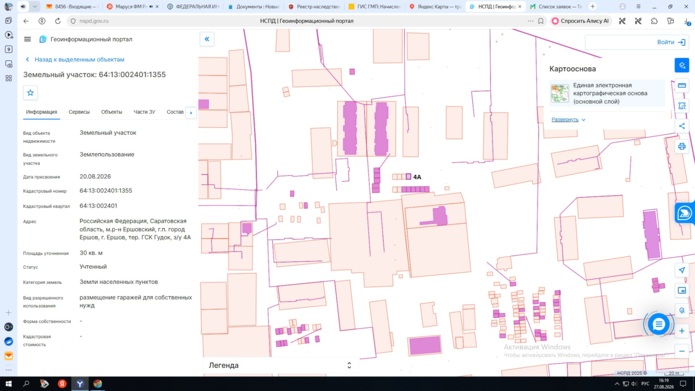The image size is (695, 391).
Task: Open the assistant chat side tab
Action: tap(684, 213)
